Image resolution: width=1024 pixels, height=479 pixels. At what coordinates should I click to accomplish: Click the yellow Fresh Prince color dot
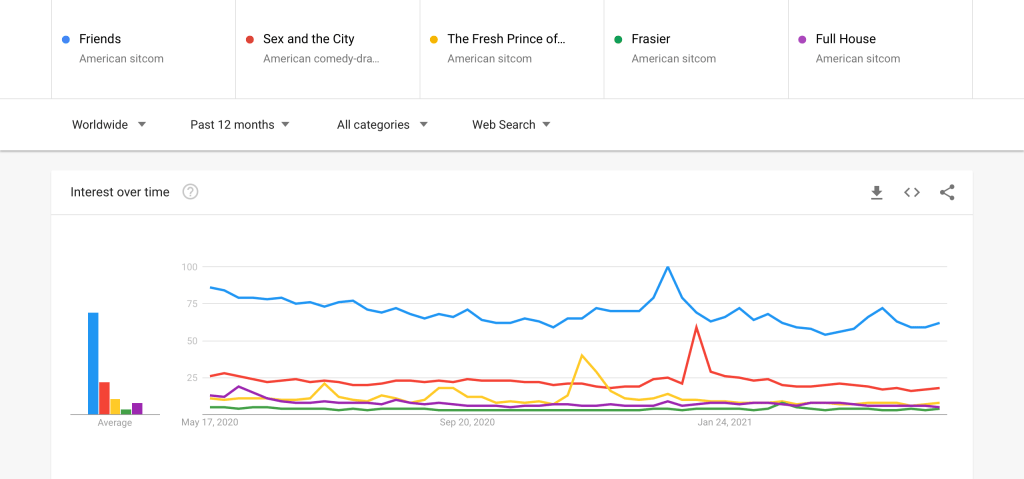click(433, 39)
